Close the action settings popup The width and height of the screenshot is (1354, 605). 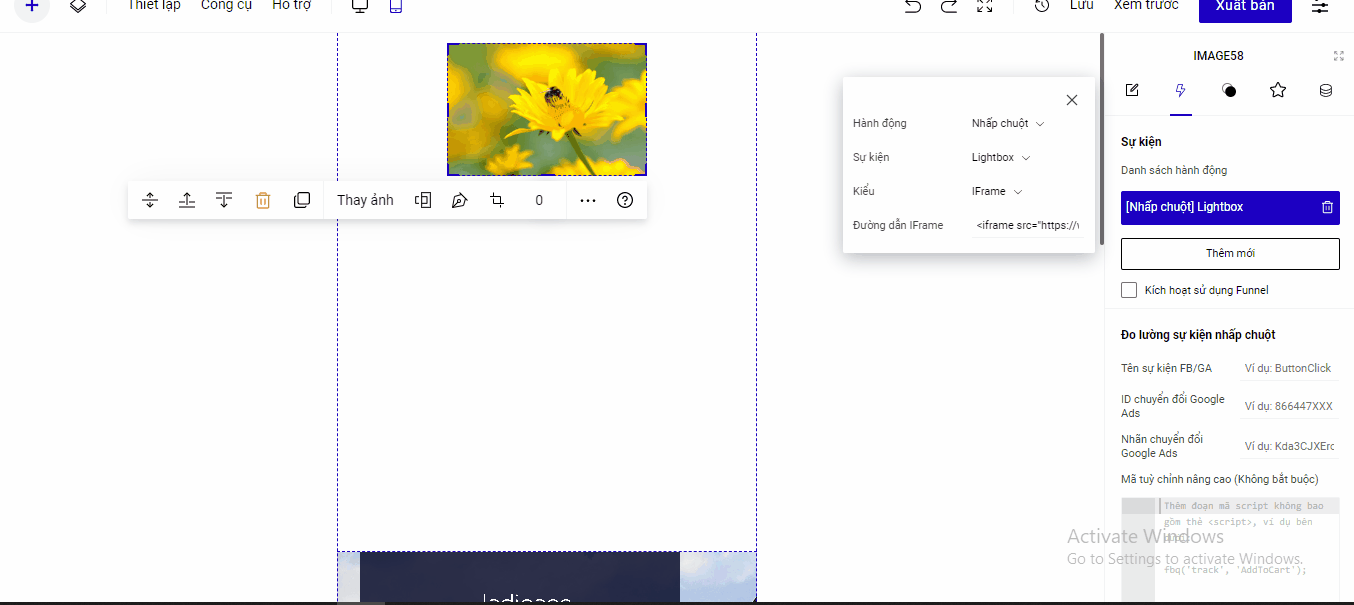coord(1071,100)
